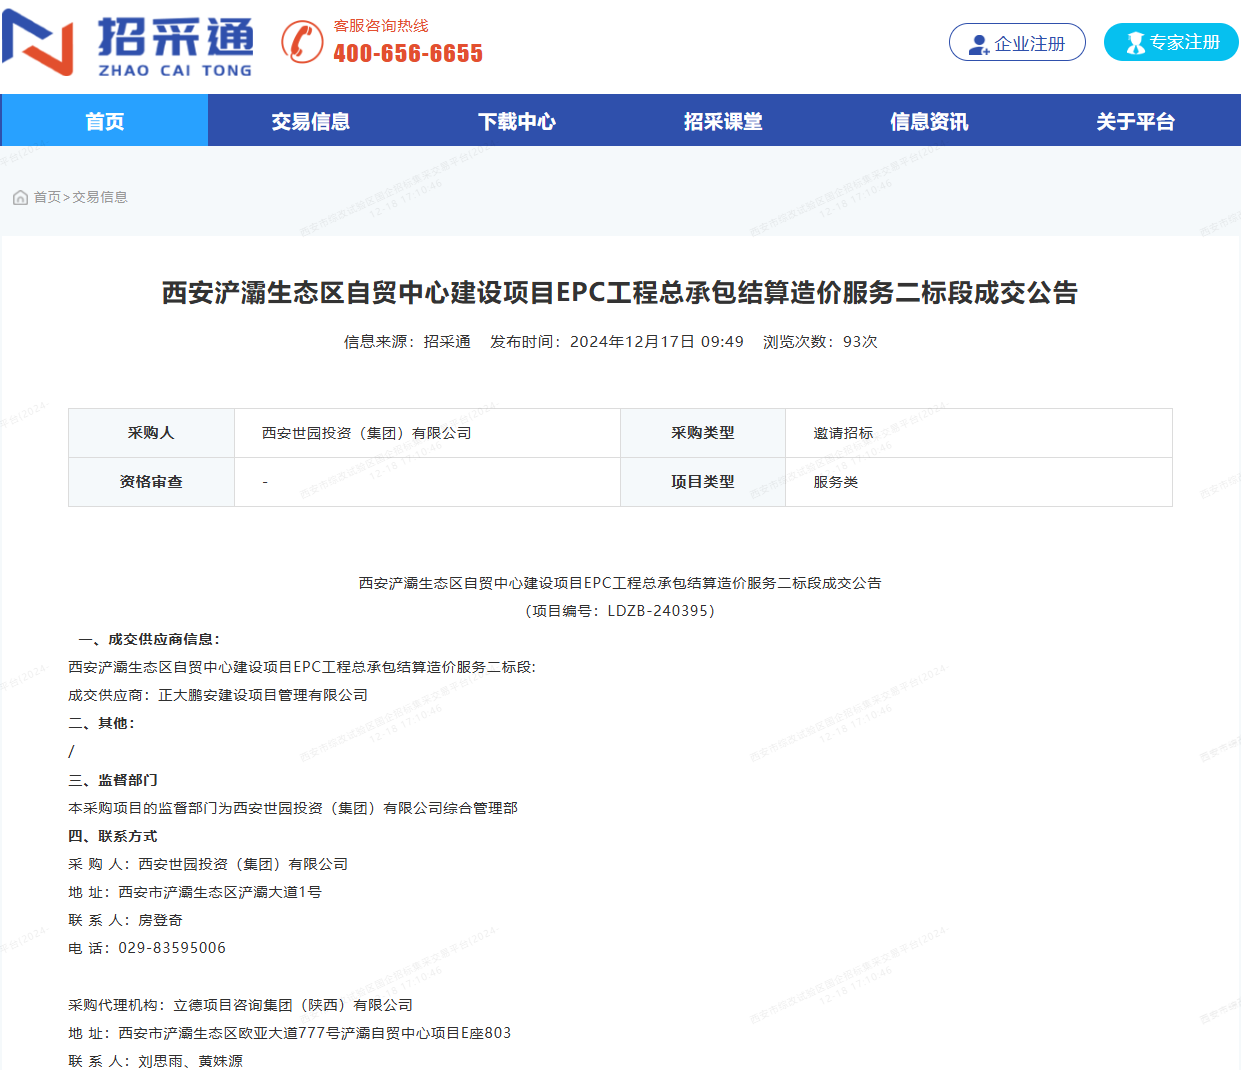
Task: Click the expert icon in 专家注册
Action: tap(1135, 43)
